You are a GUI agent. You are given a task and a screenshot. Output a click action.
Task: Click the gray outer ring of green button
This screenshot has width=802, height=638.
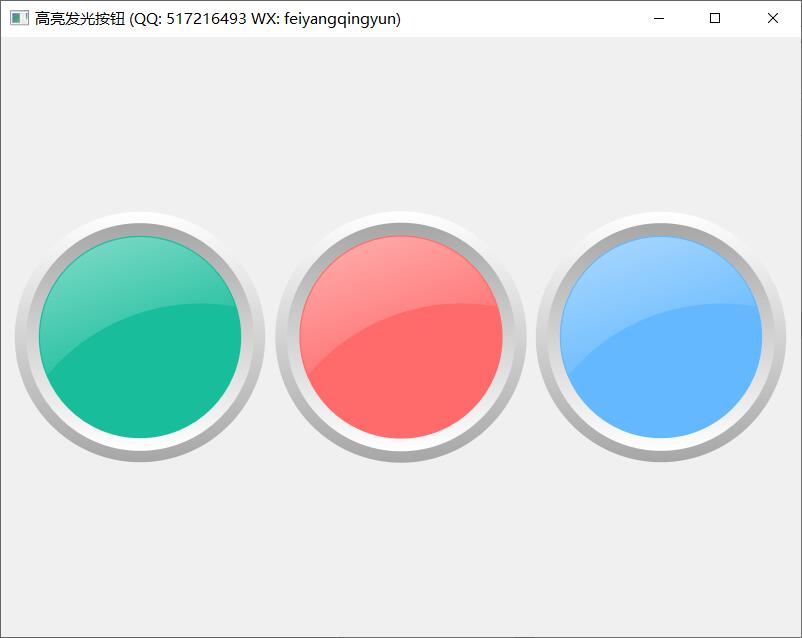pyautogui.click(x=140, y=229)
